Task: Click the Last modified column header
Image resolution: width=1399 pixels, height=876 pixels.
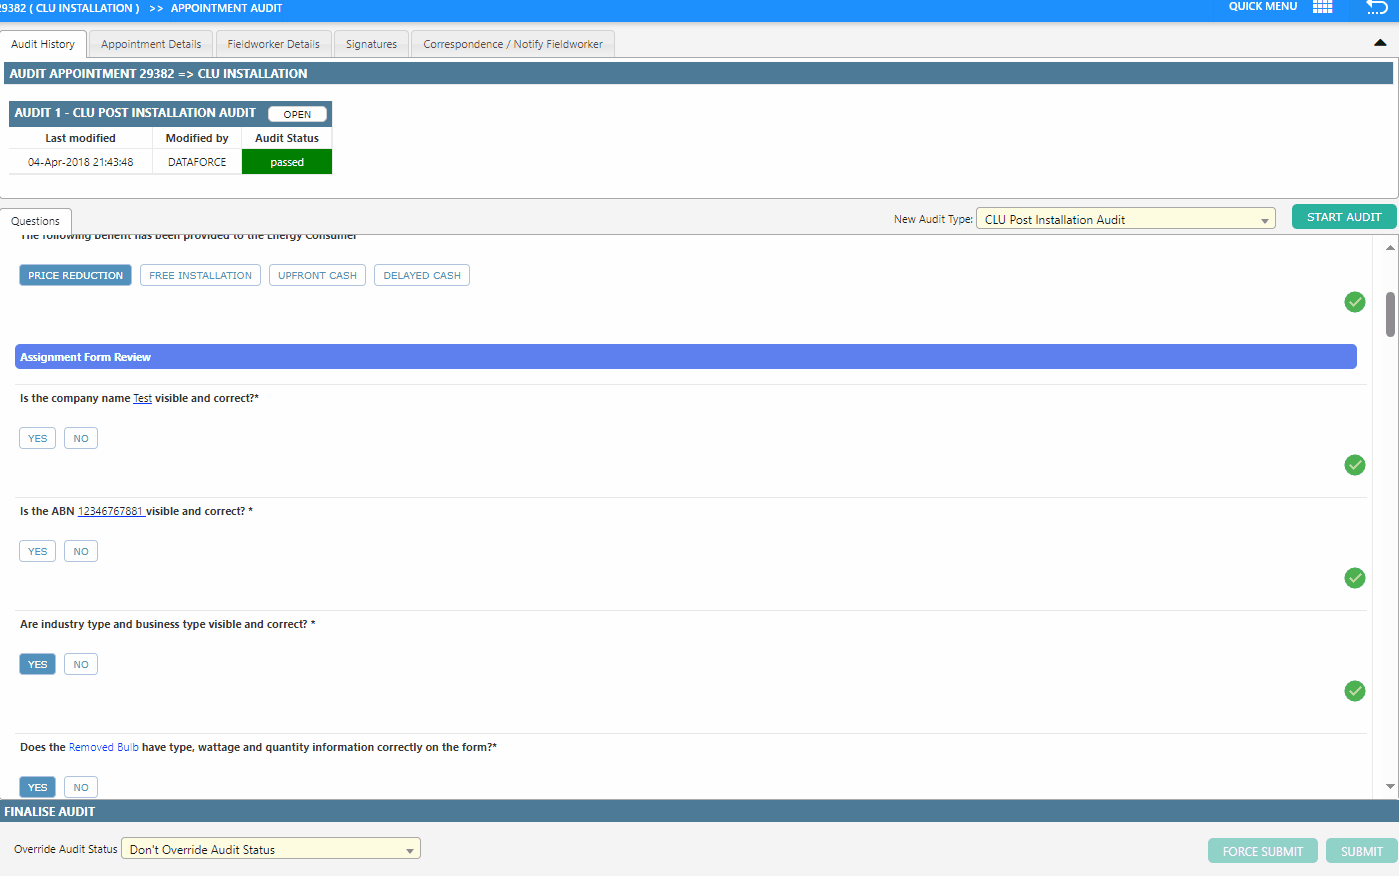Action: [x=81, y=138]
